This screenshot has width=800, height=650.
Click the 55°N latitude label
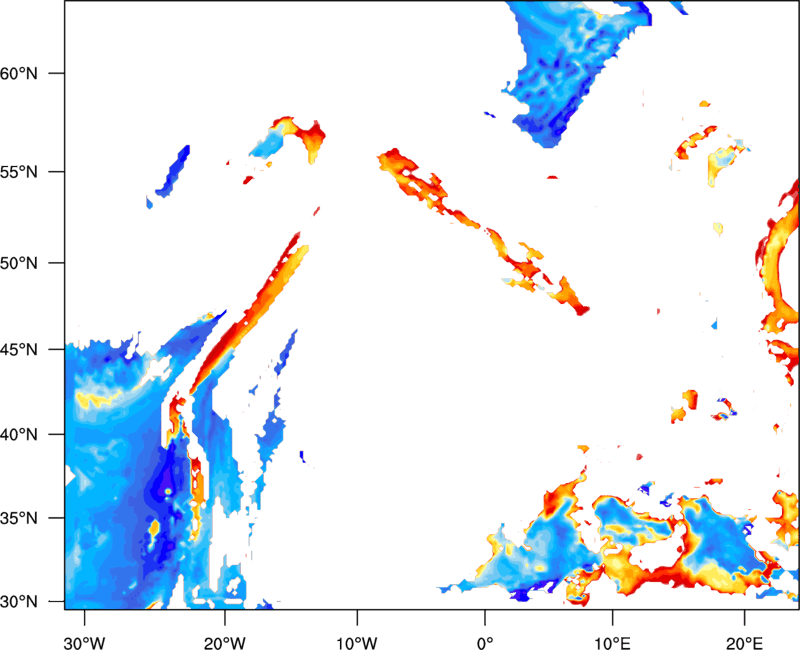click(19, 172)
